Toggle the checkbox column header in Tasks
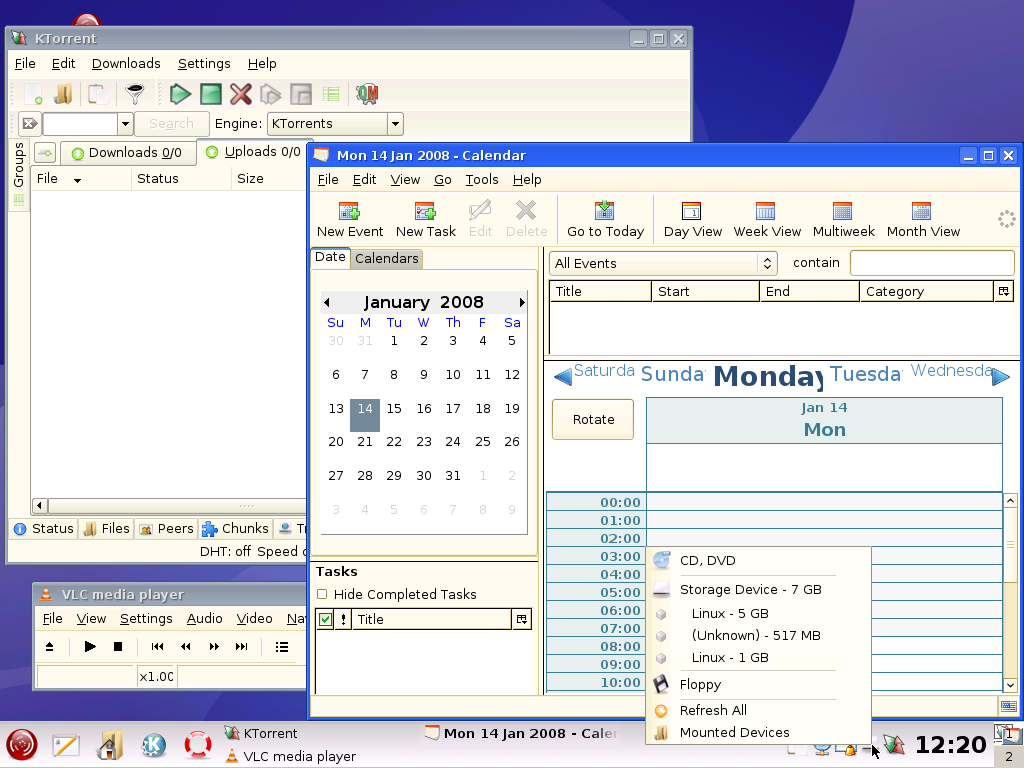This screenshot has height=768, width=1024. 325,620
